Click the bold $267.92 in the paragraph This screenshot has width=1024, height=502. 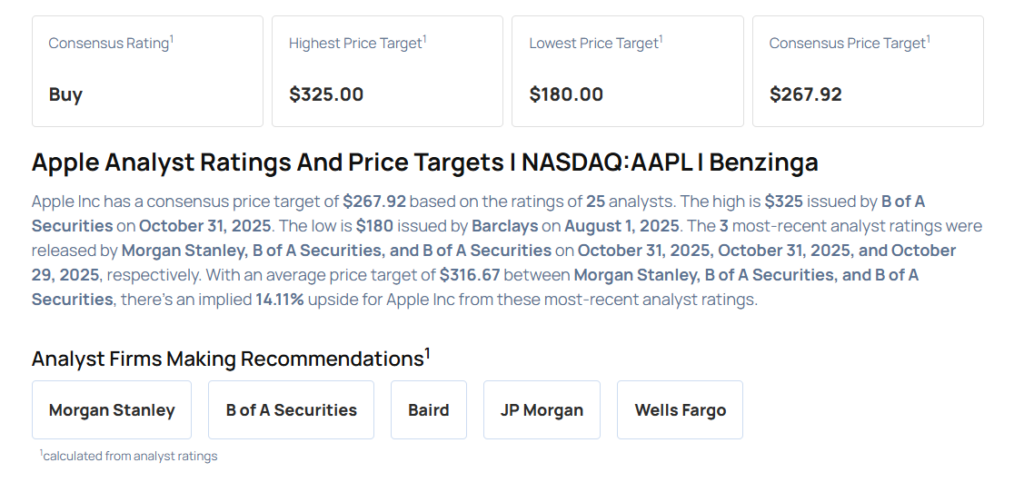pyautogui.click(x=374, y=201)
